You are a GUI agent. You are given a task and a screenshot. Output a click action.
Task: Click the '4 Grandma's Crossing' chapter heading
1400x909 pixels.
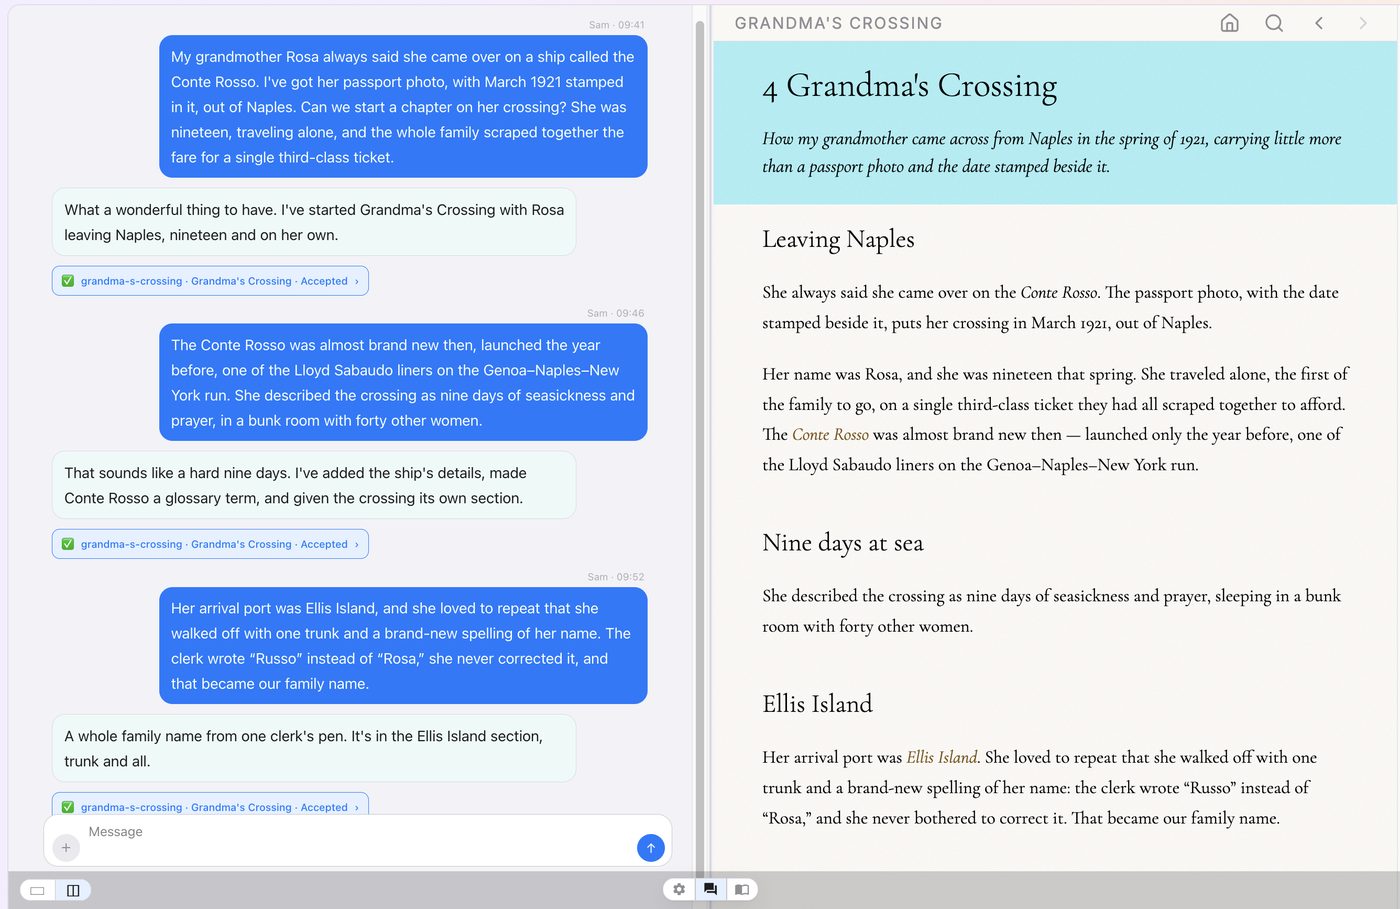909,87
